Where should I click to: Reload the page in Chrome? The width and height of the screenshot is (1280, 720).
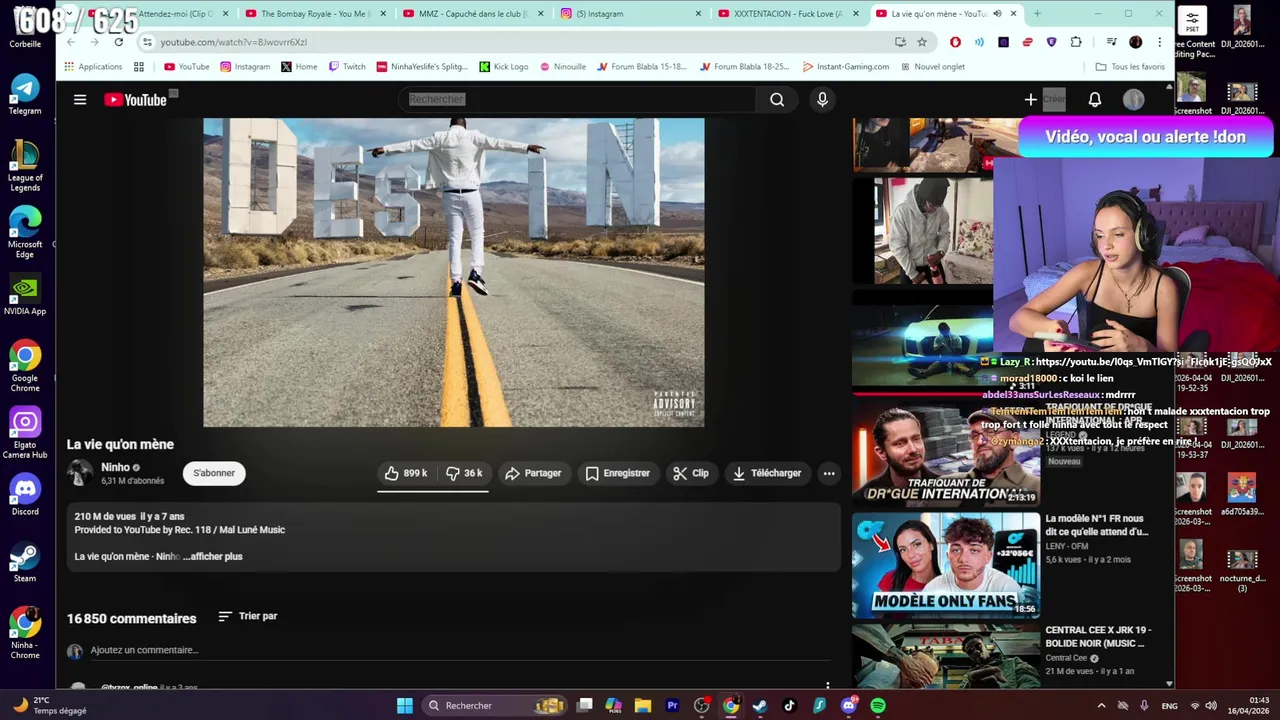tap(118, 42)
